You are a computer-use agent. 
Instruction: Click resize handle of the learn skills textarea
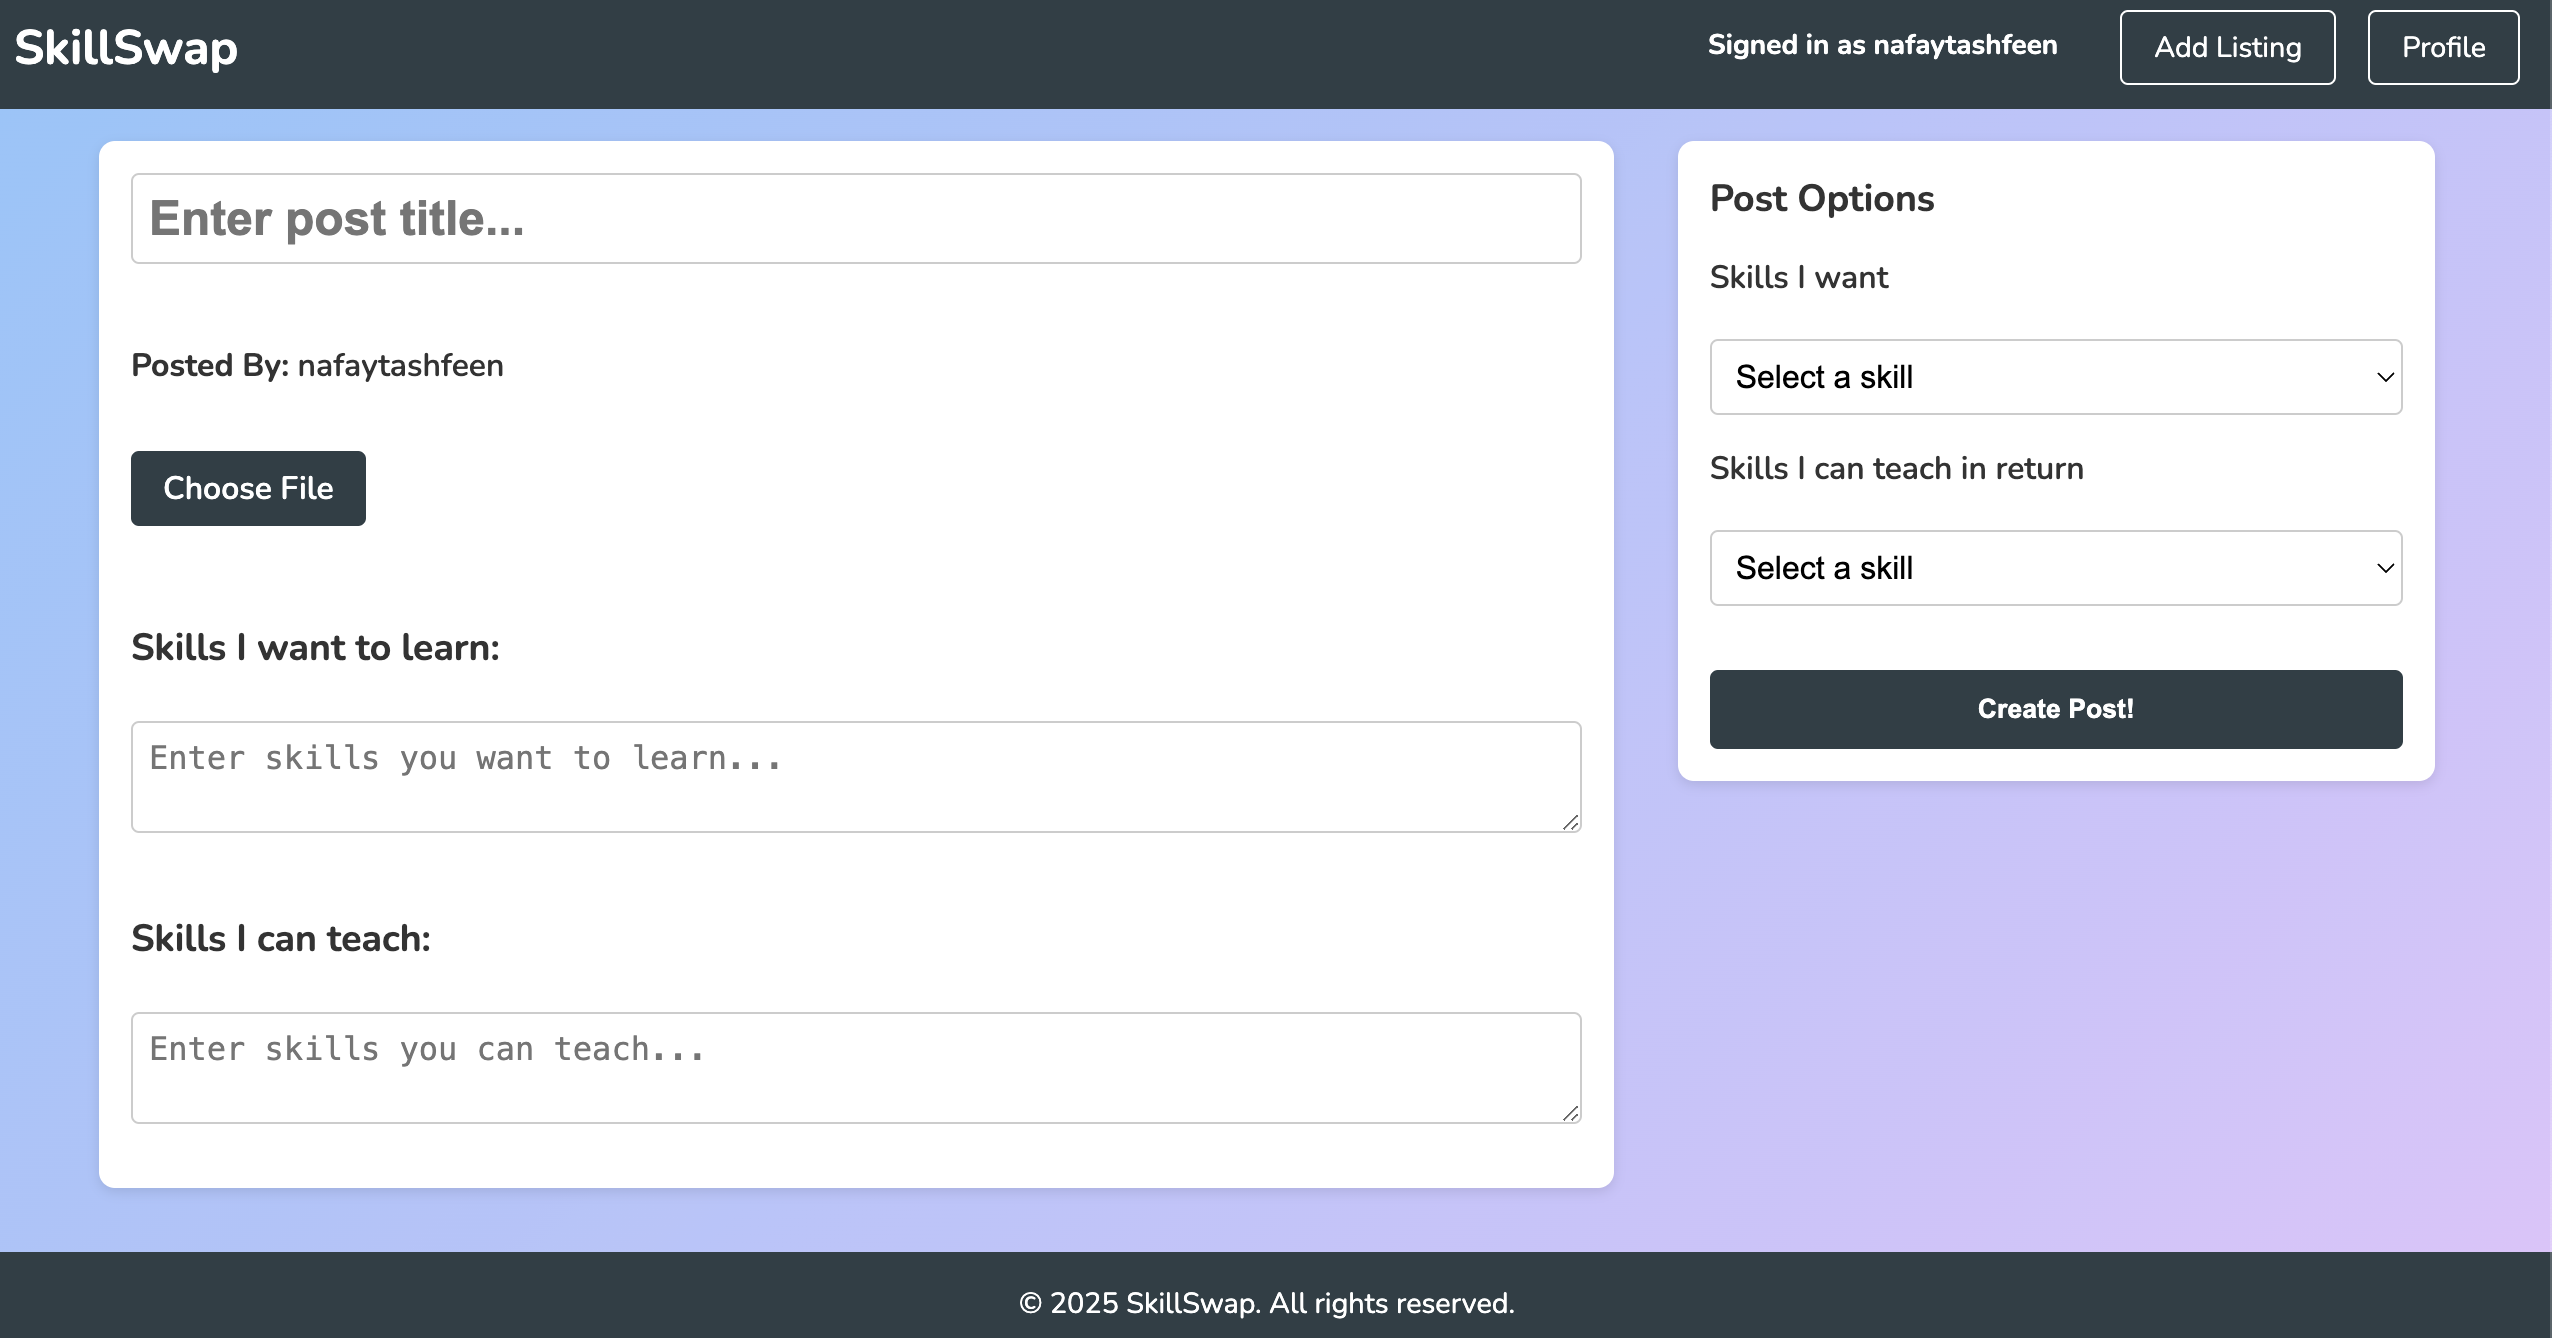point(1570,822)
